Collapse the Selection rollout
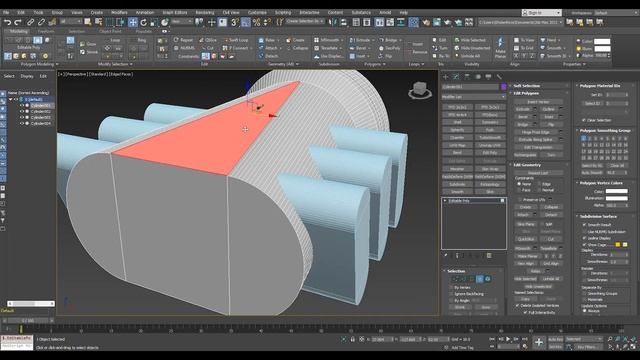Viewport: 640px width, 360px height. 456,271
